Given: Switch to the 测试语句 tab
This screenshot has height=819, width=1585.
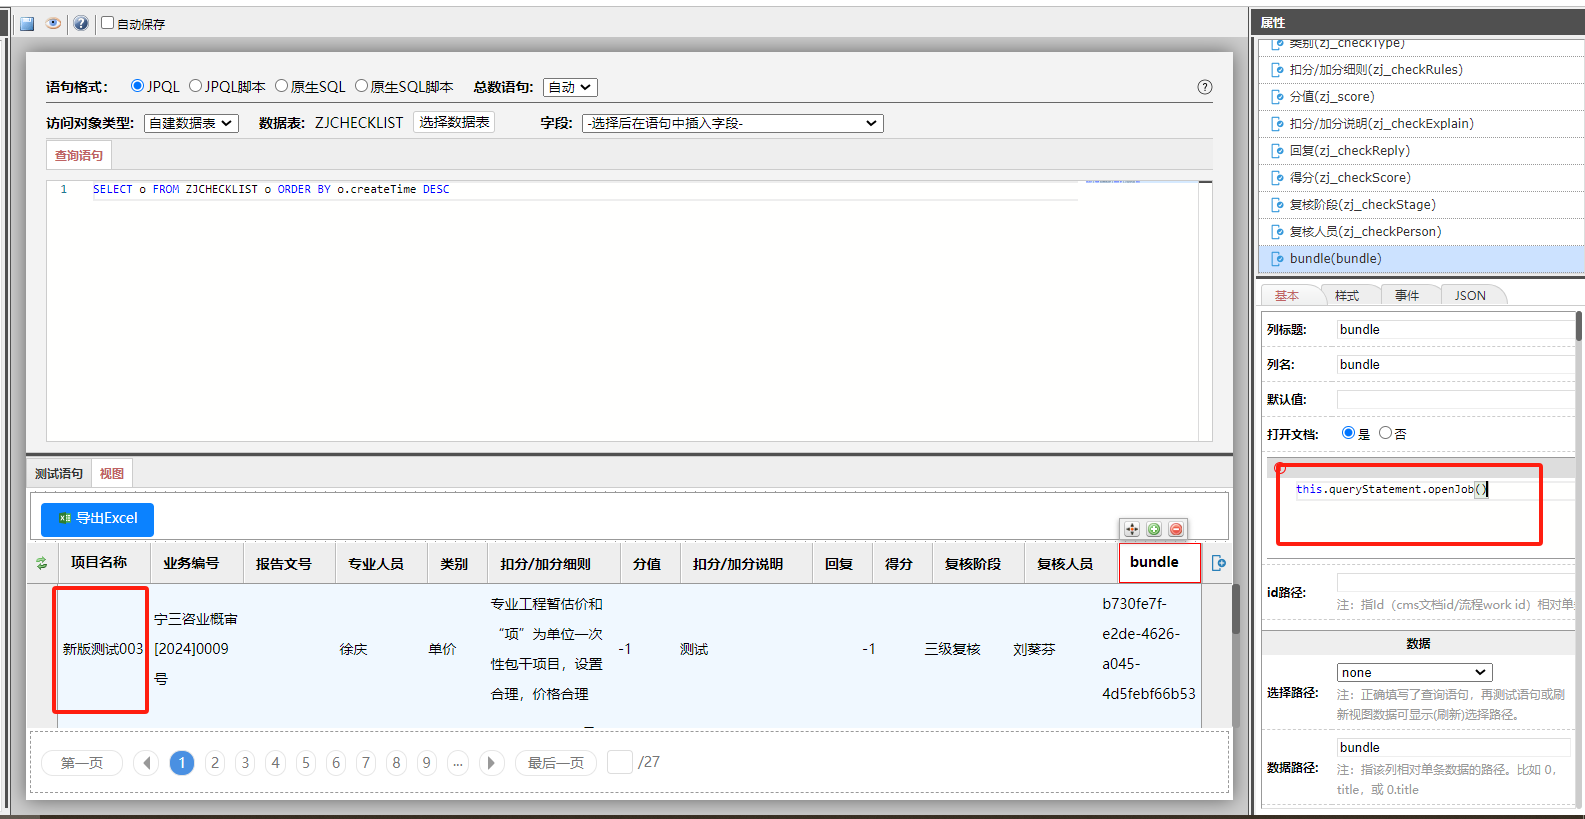Looking at the screenshot, I should 59,473.
